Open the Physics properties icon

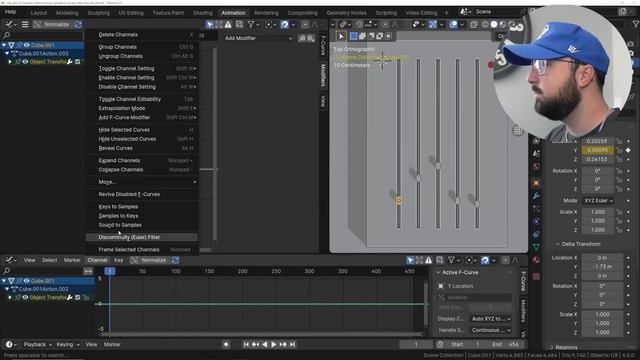pos(536,221)
